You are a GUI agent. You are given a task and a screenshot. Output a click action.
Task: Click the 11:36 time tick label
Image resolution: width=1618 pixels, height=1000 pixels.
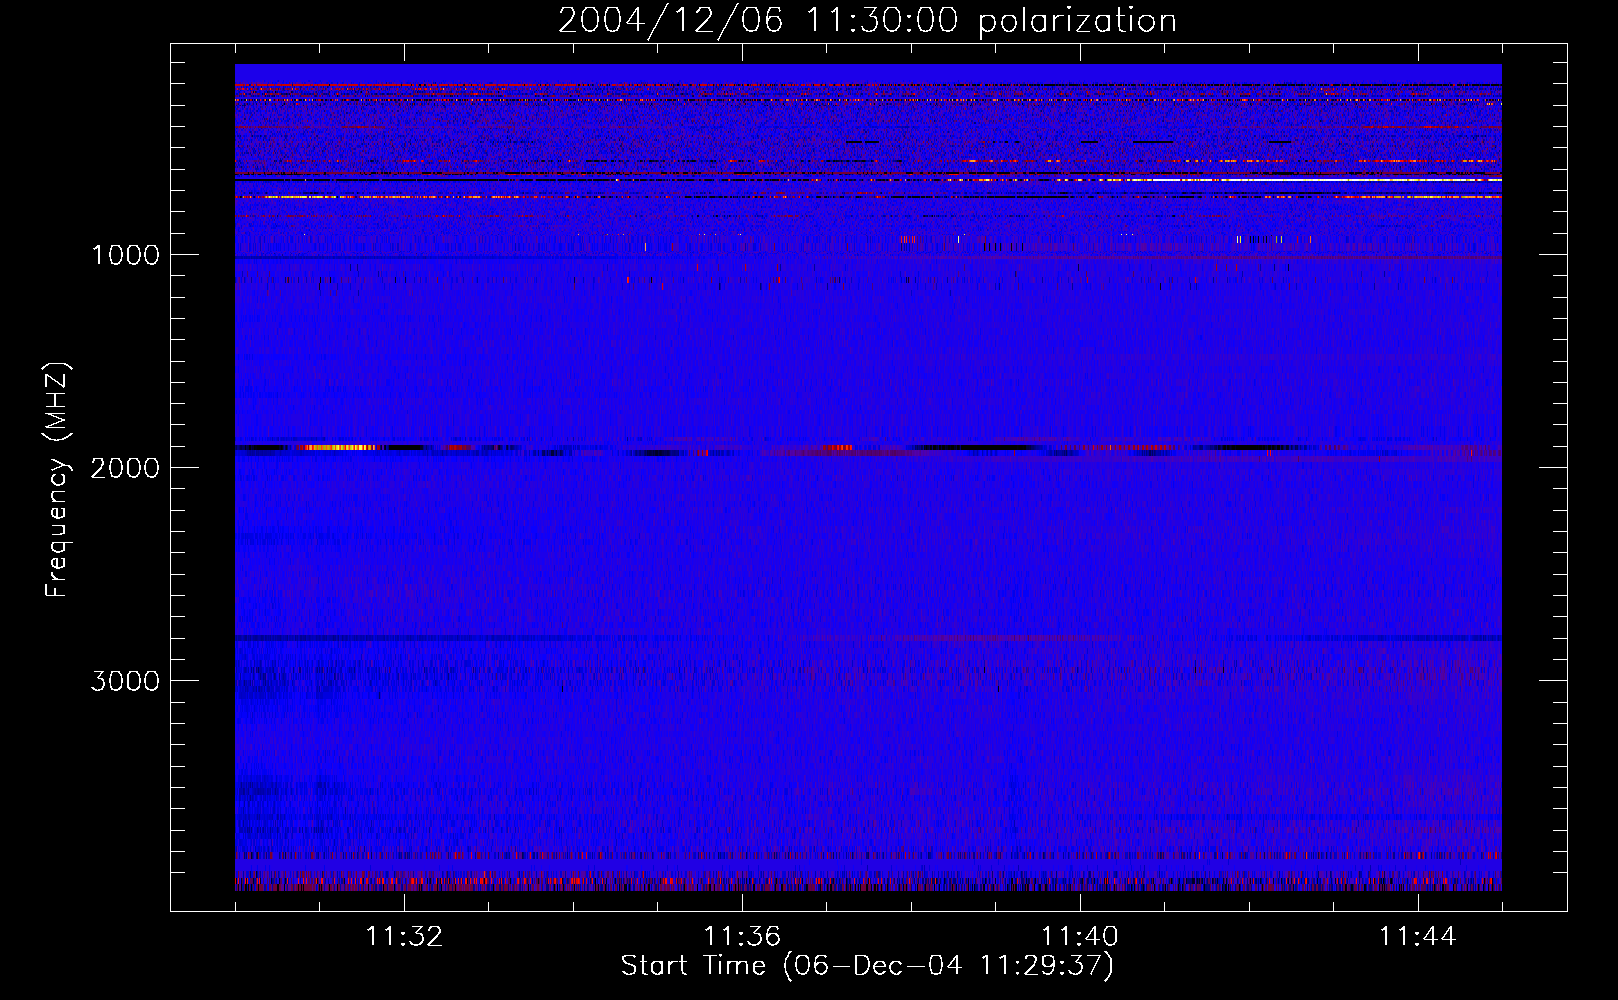tap(742, 937)
